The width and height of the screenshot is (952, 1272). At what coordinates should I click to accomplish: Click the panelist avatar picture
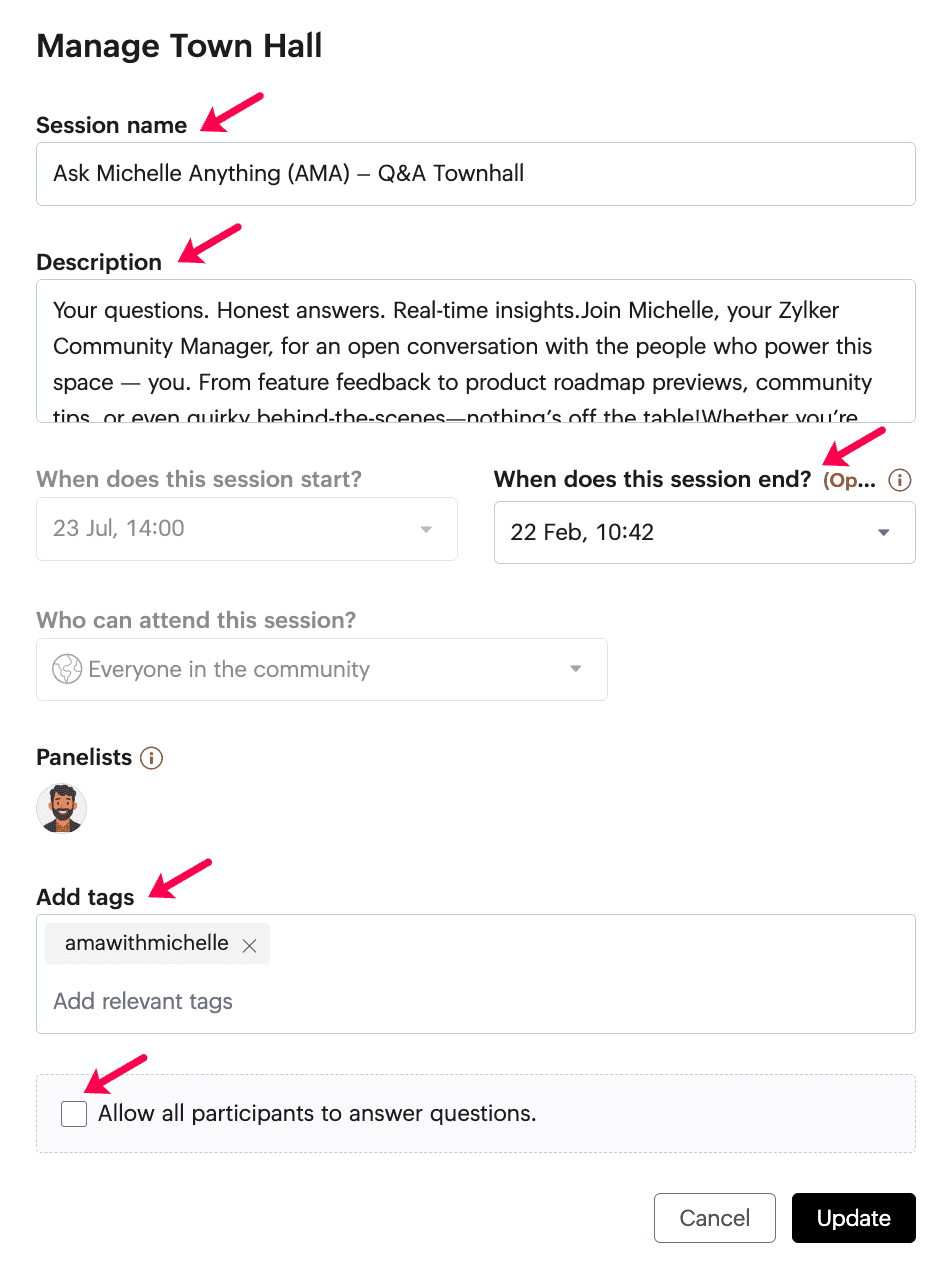tap(62, 808)
